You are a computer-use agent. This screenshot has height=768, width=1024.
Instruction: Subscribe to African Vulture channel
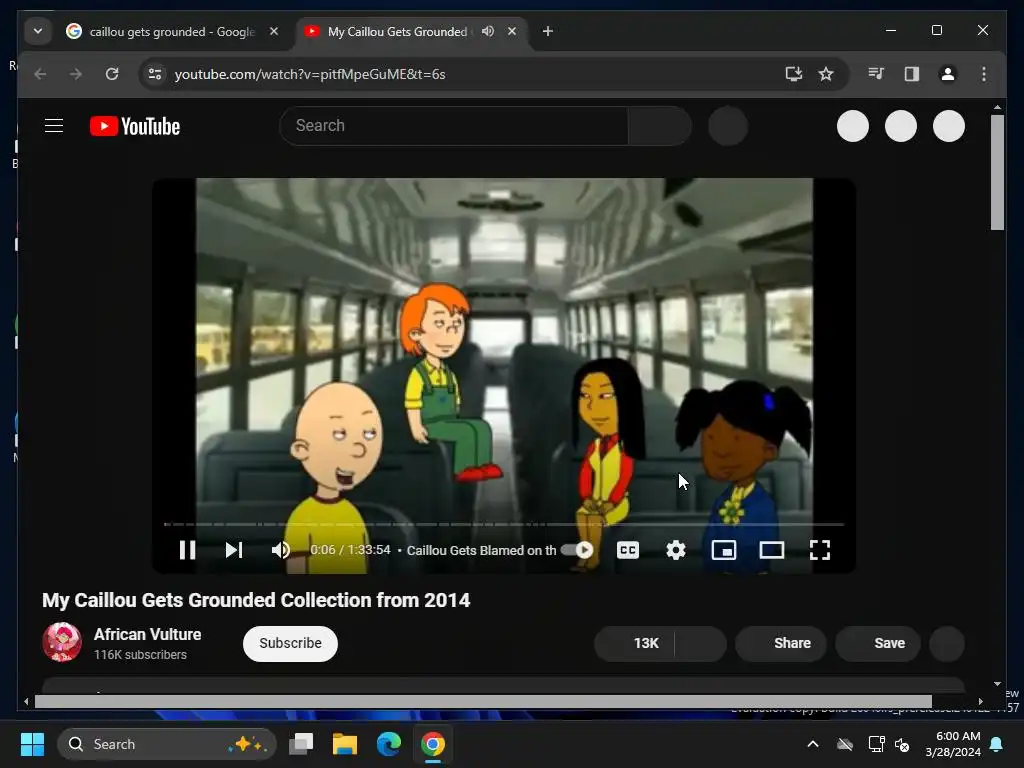290,643
